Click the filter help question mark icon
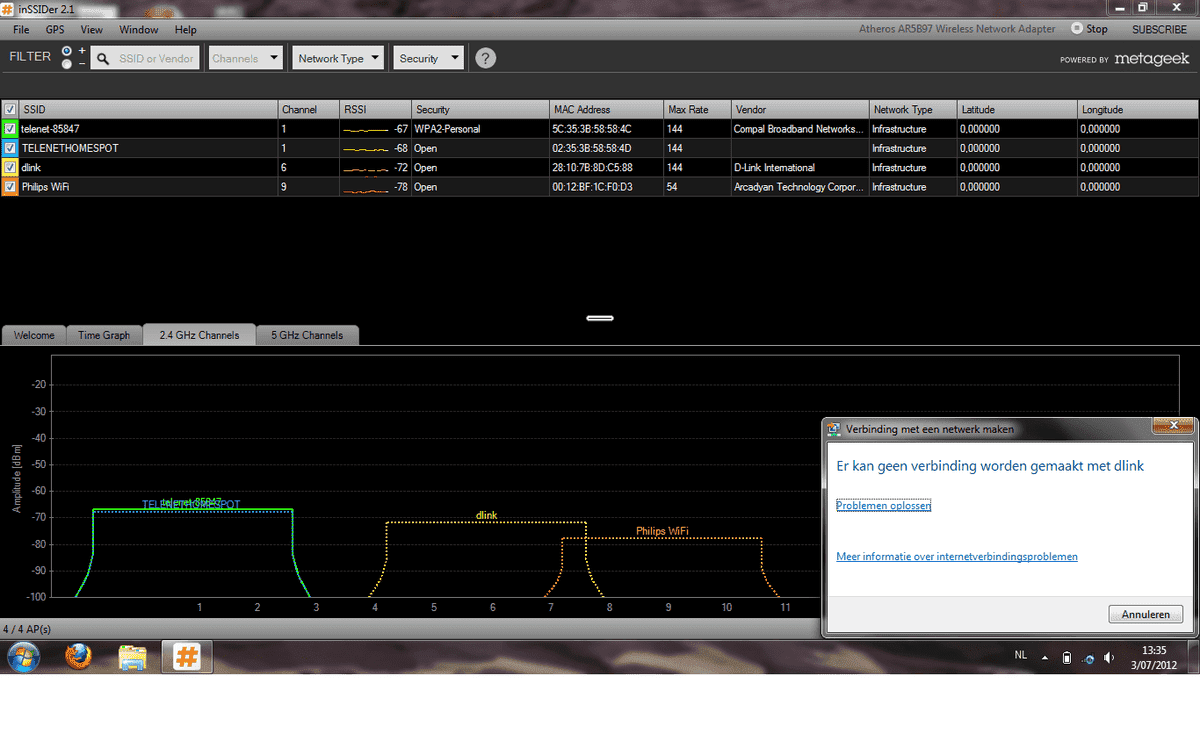Viewport: 1200px width, 748px height. 485,58
